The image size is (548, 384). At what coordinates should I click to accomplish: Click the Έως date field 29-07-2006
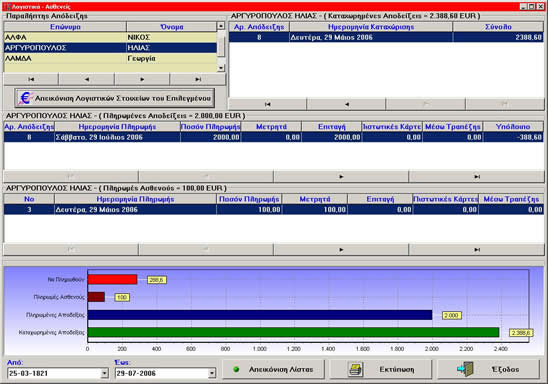[x=161, y=374]
